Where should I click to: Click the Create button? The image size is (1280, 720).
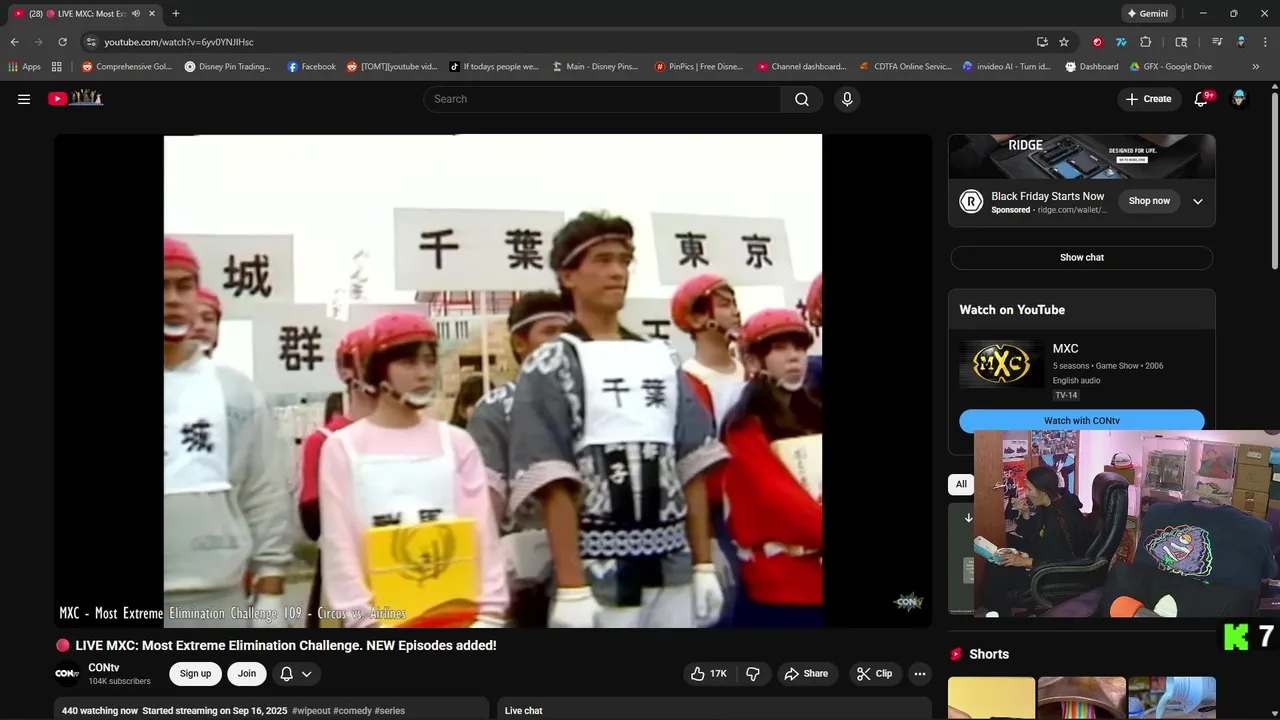pos(1148,99)
